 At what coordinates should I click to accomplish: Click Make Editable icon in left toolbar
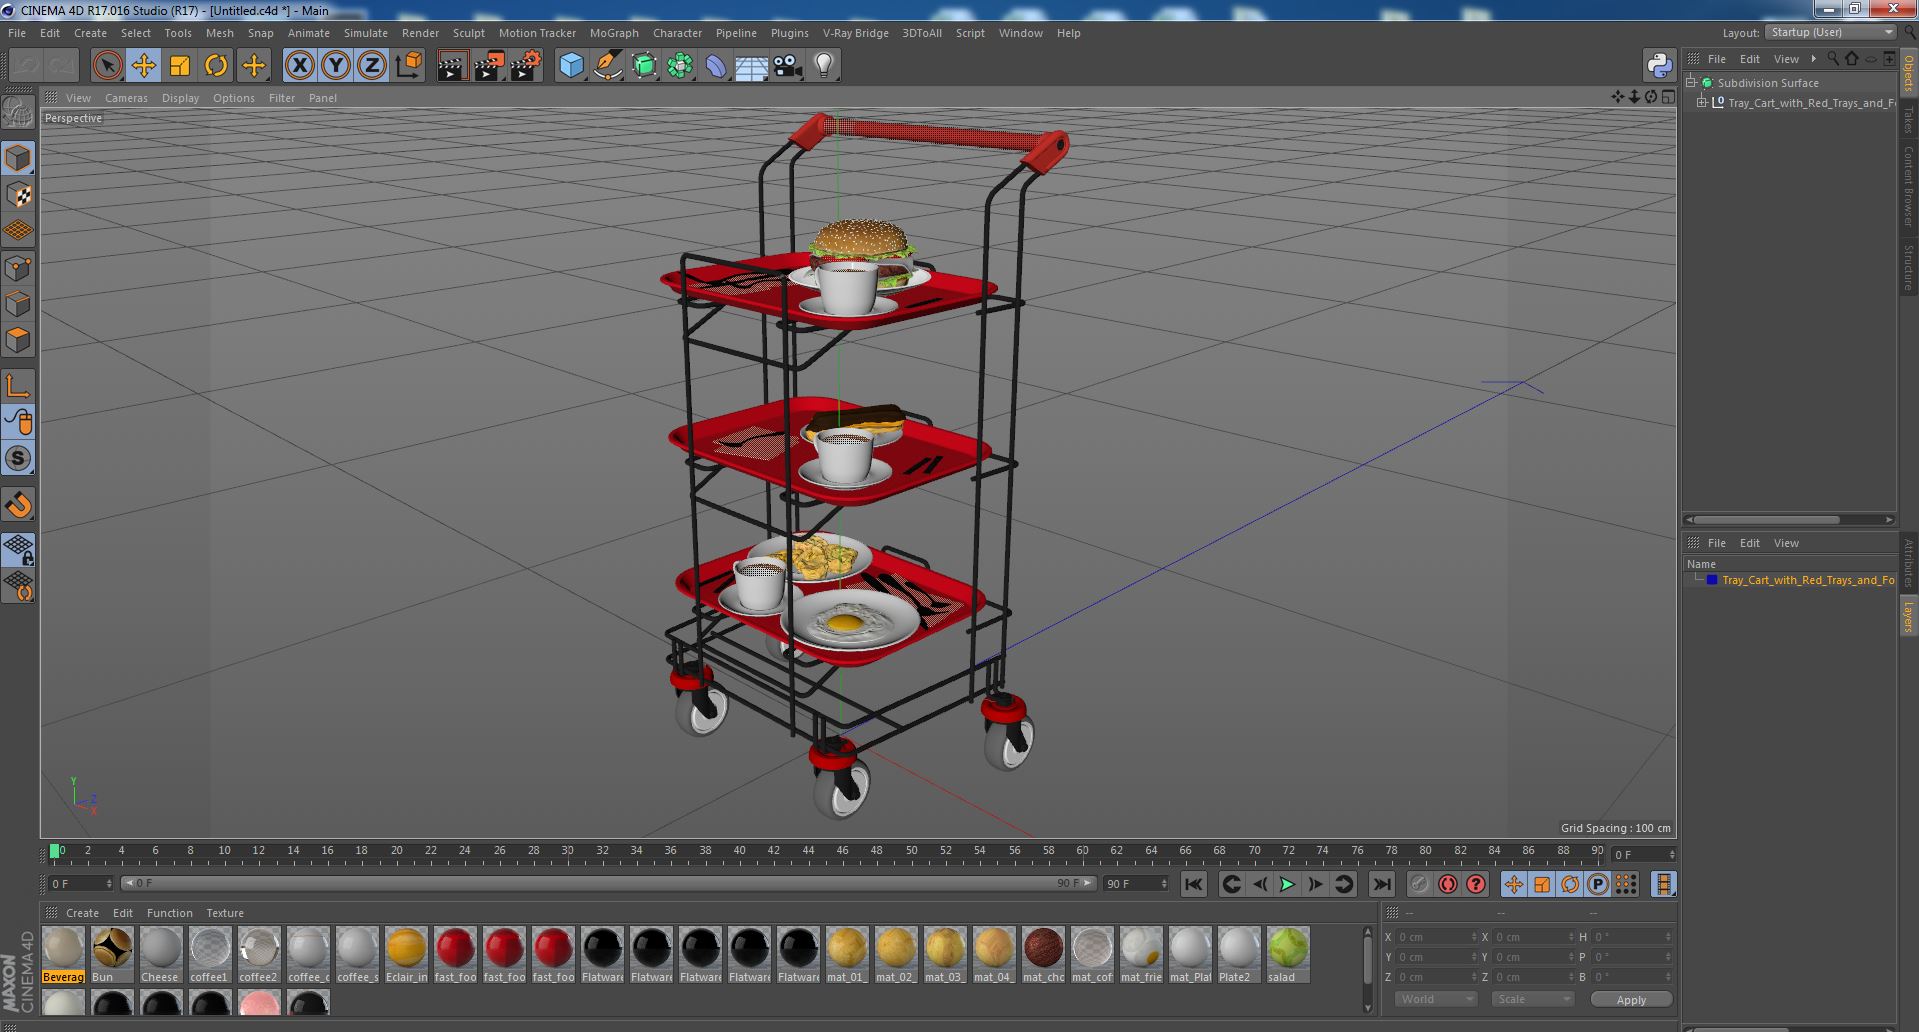click(18, 113)
